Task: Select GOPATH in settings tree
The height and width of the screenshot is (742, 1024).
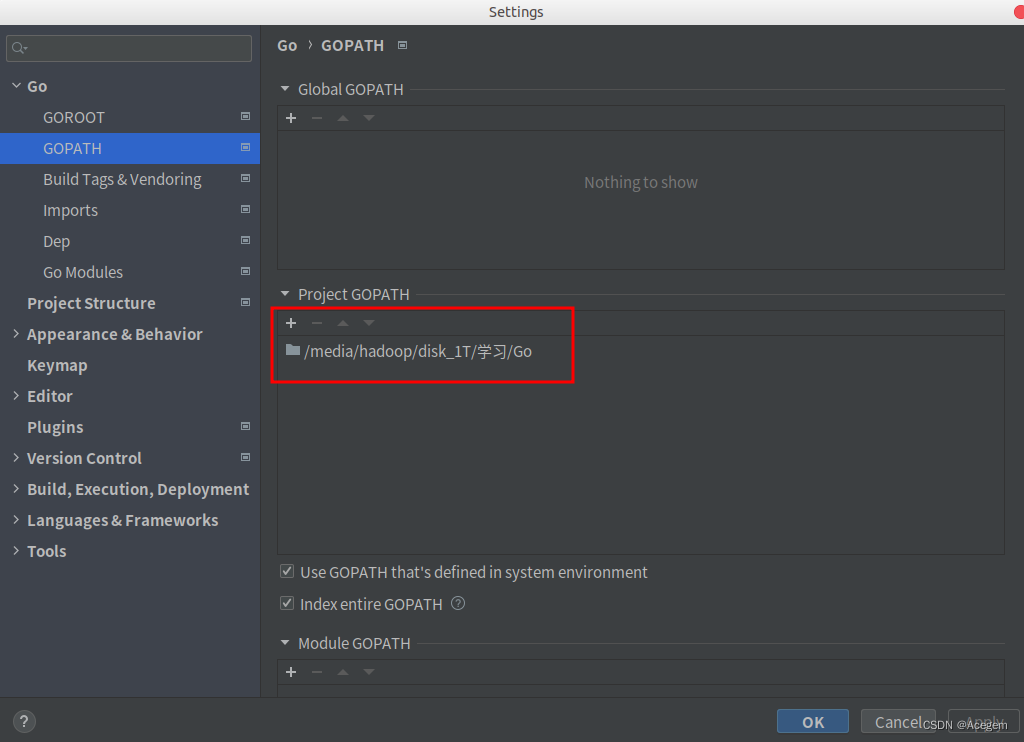Action: (x=130, y=148)
